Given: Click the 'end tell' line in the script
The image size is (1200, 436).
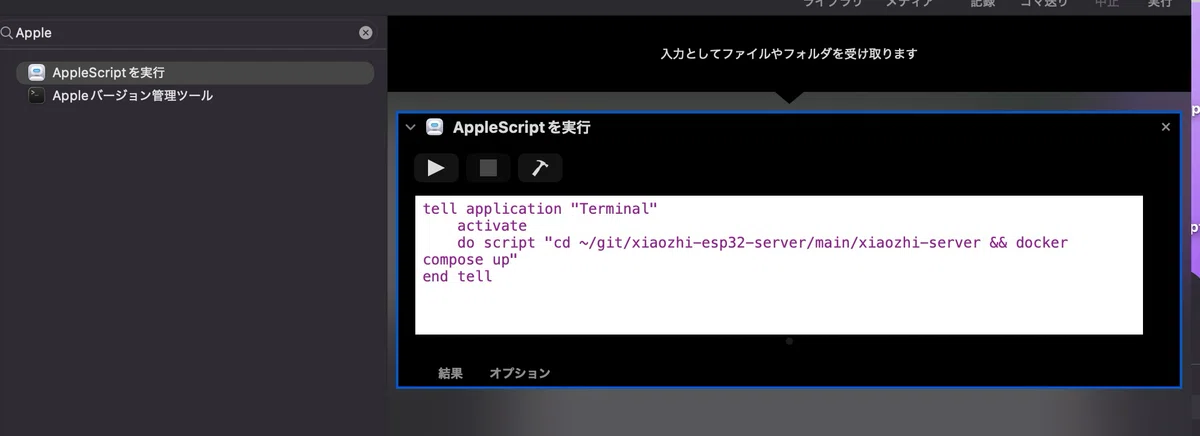Looking at the screenshot, I should click(x=458, y=277).
